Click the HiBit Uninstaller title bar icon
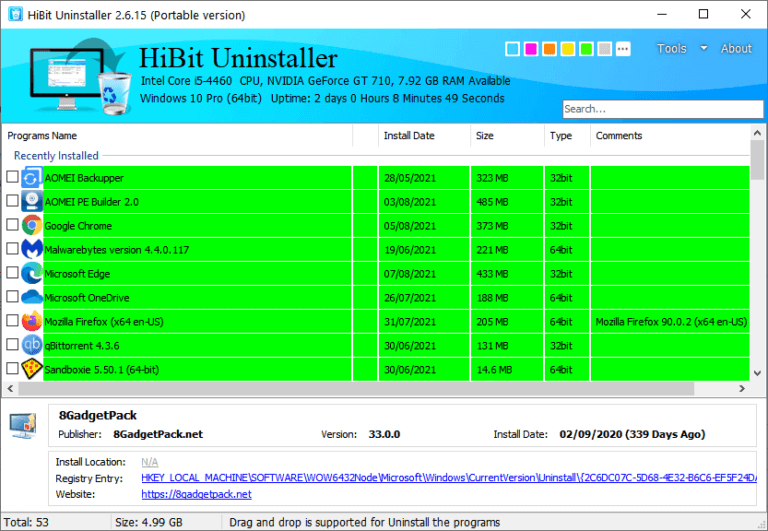This screenshot has width=768, height=531. (x=15, y=14)
